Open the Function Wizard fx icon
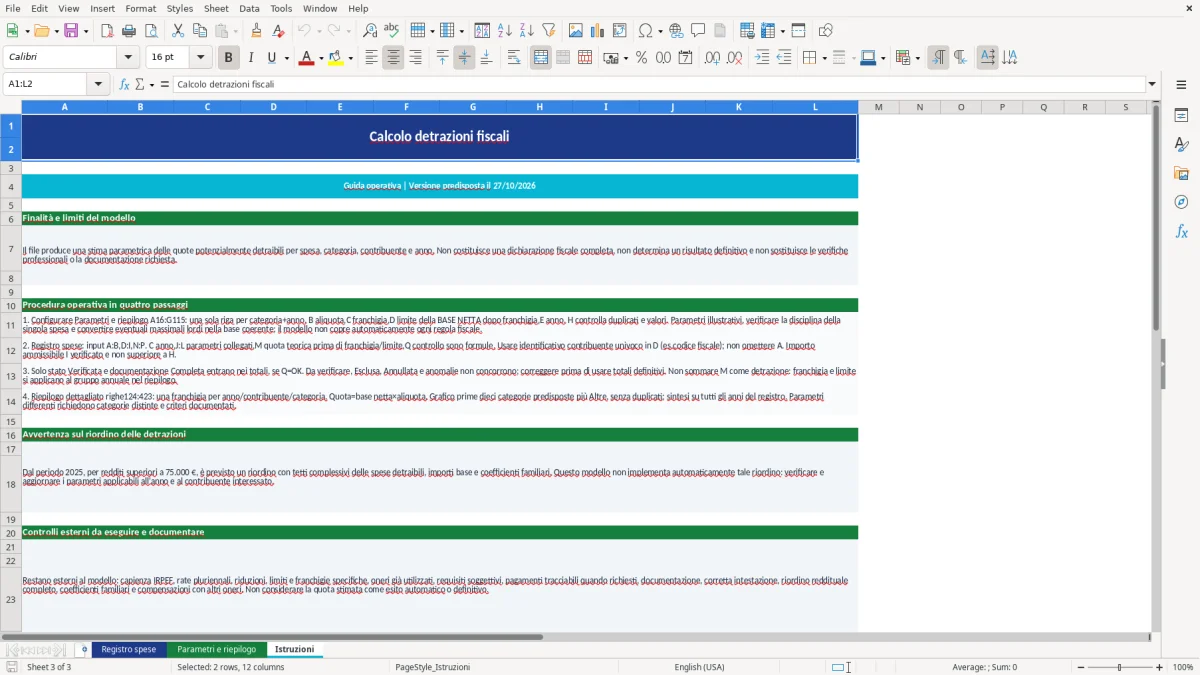This screenshot has width=1200, height=675. click(124, 84)
